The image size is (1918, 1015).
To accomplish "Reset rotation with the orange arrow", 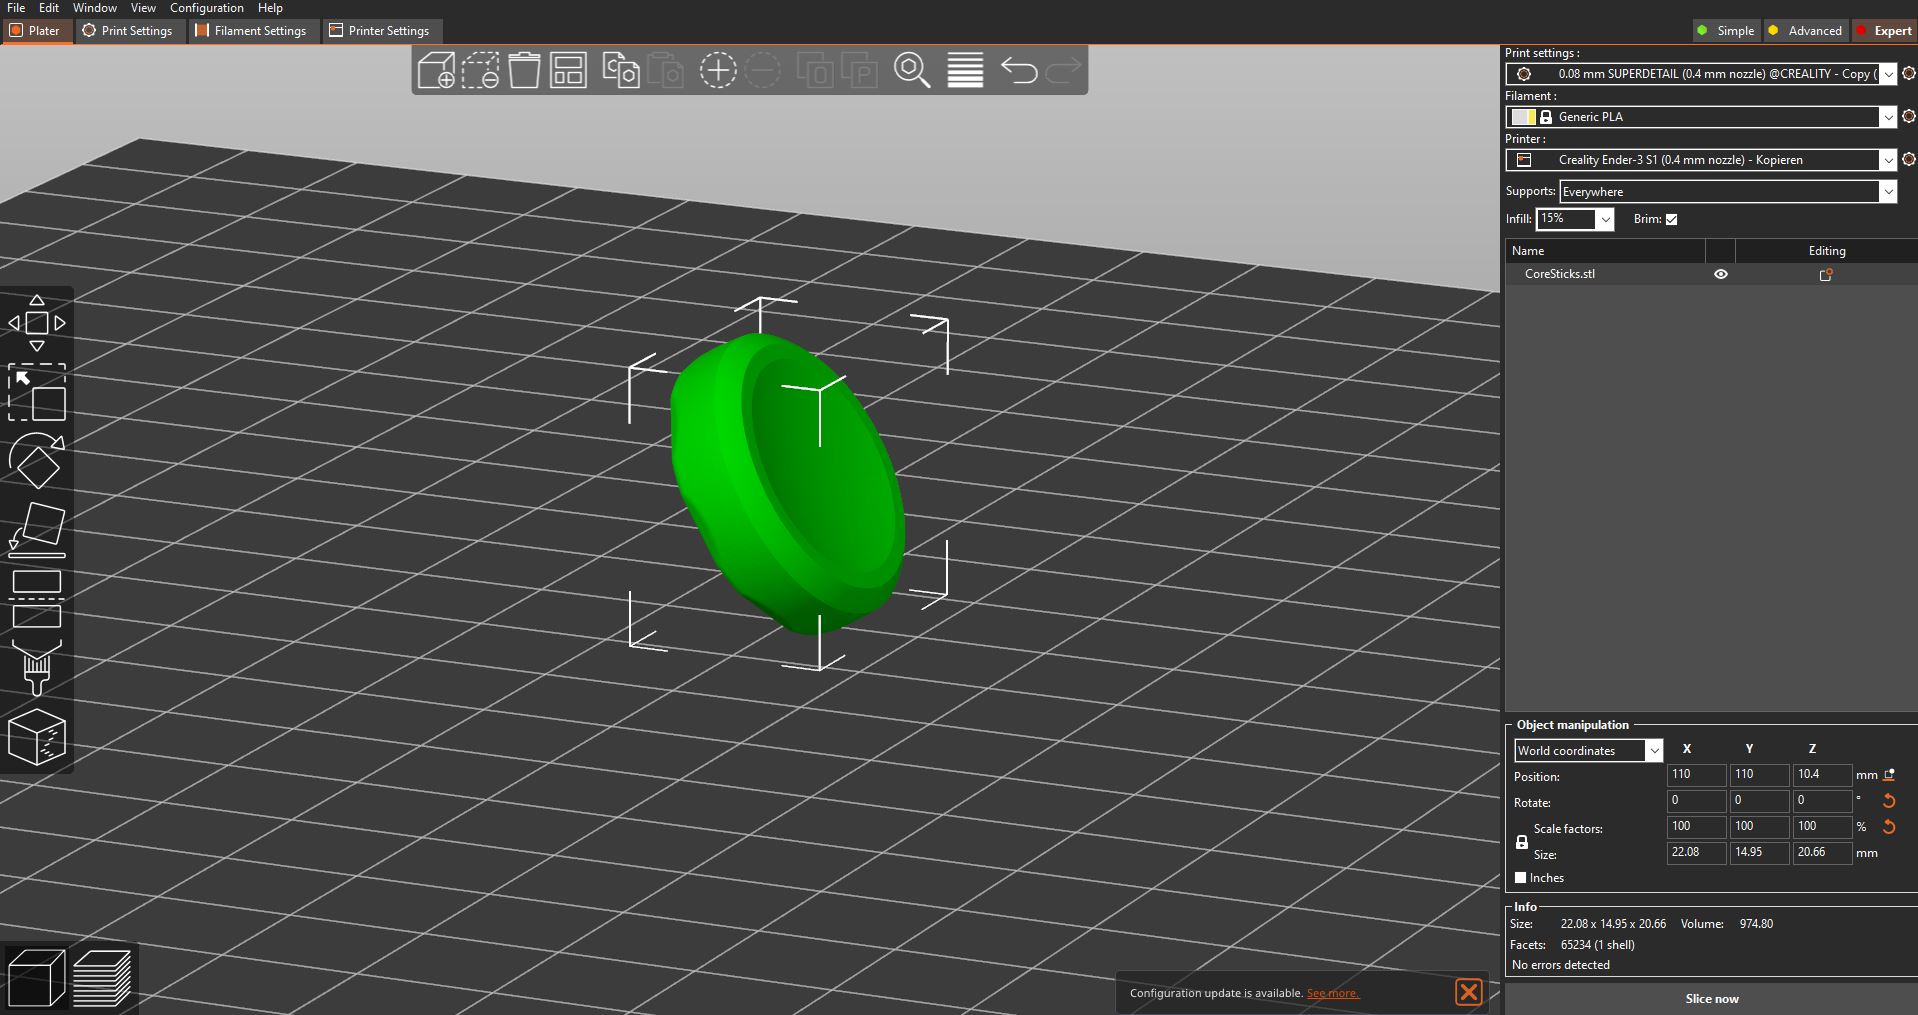I will tap(1889, 801).
